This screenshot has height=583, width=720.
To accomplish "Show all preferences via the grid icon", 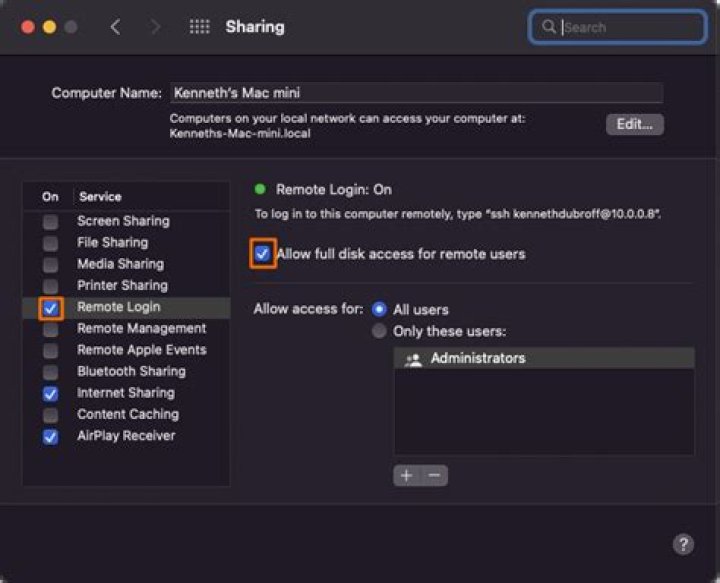I will click(x=200, y=27).
